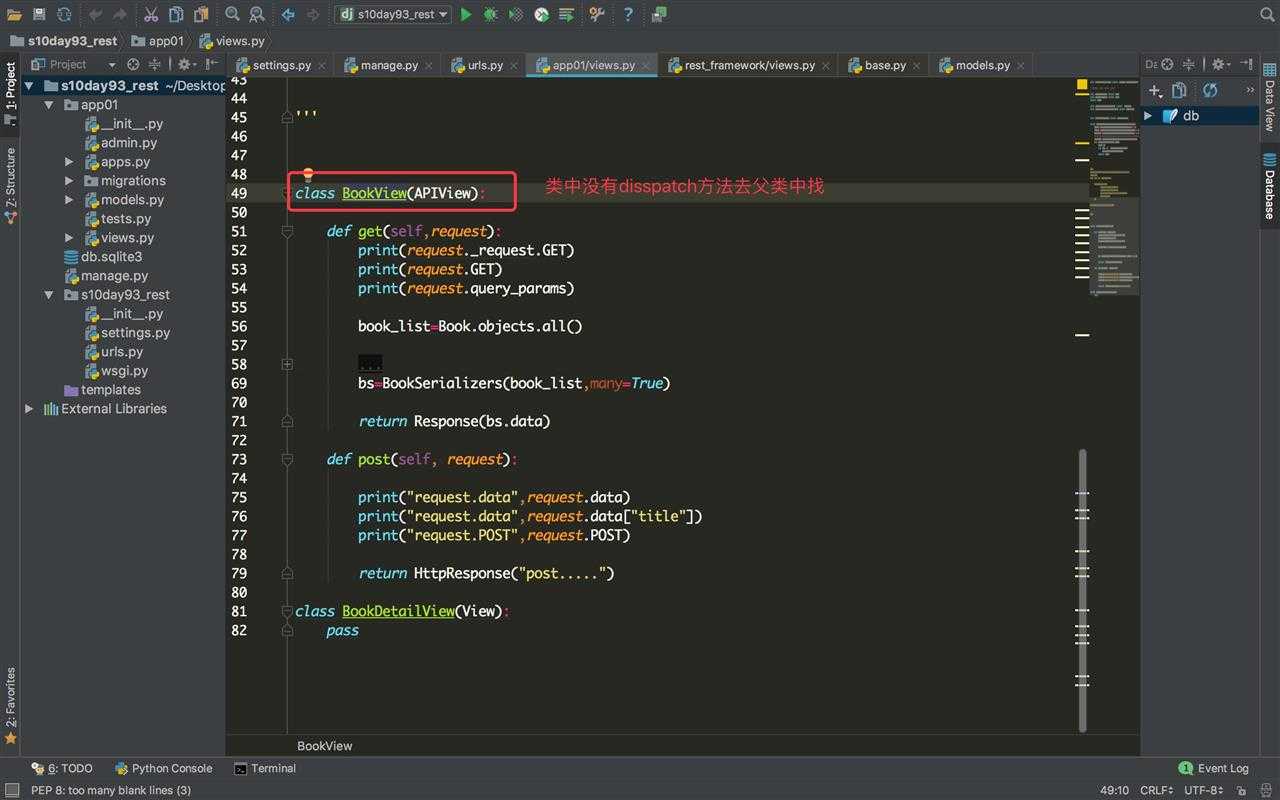Navigate Forward with the right arrow icon
Image resolution: width=1280 pixels, height=800 pixels.
313,14
